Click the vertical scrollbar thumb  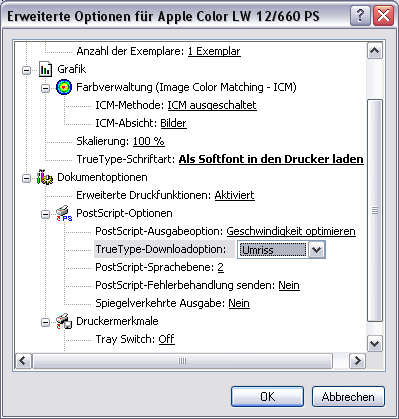pos(375,211)
